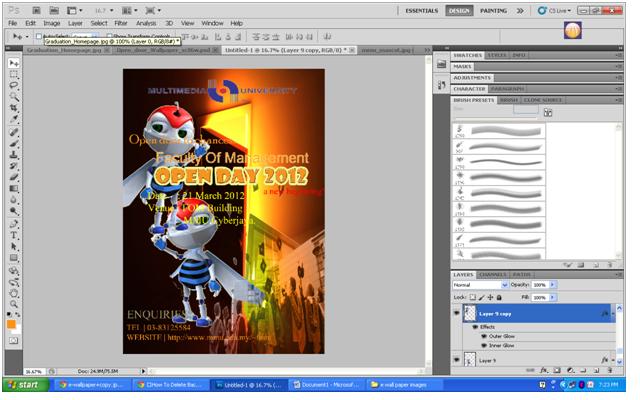Hide the Layer 9 copy layer
Image resolution: width=640 pixels, height=400 pixels.
click(457, 313)
